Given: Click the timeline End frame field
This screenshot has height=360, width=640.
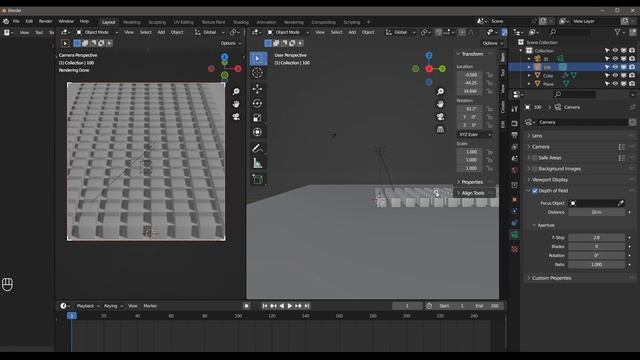Looking at the screenshot, I should (487, 306).
